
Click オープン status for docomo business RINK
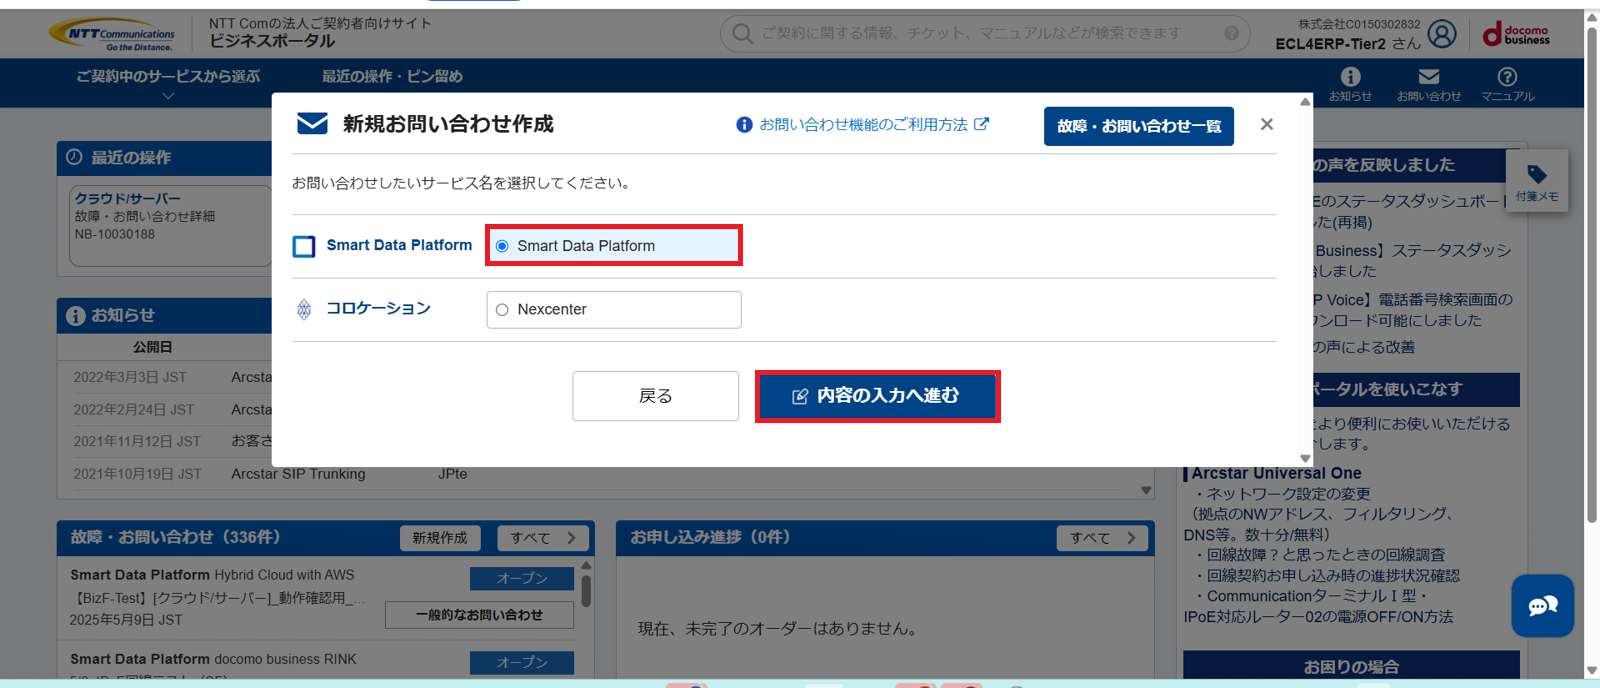[522, 663]
